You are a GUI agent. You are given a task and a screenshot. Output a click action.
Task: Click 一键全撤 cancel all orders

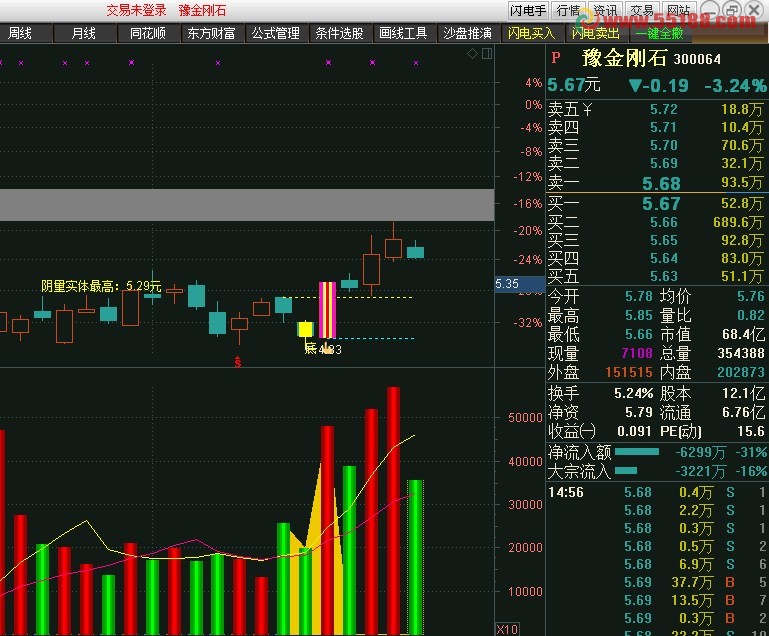pos(659,33)
